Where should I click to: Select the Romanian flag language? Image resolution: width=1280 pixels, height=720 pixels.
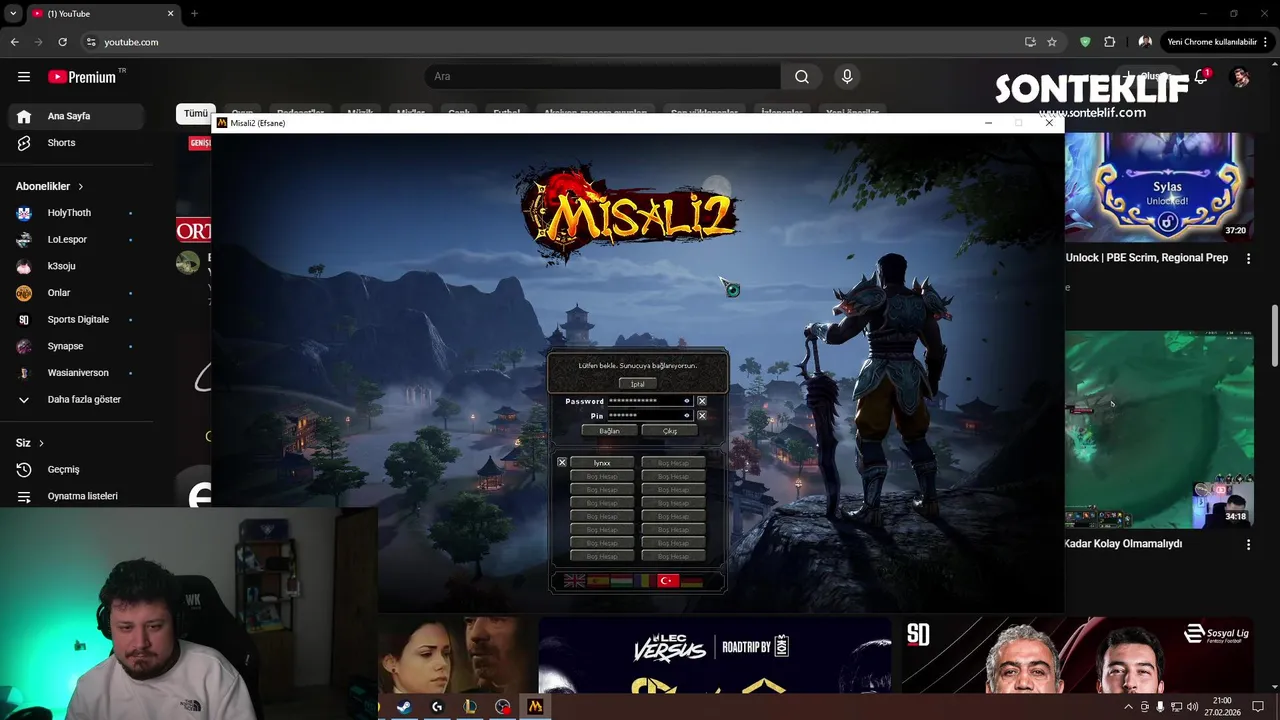[645, 581]
